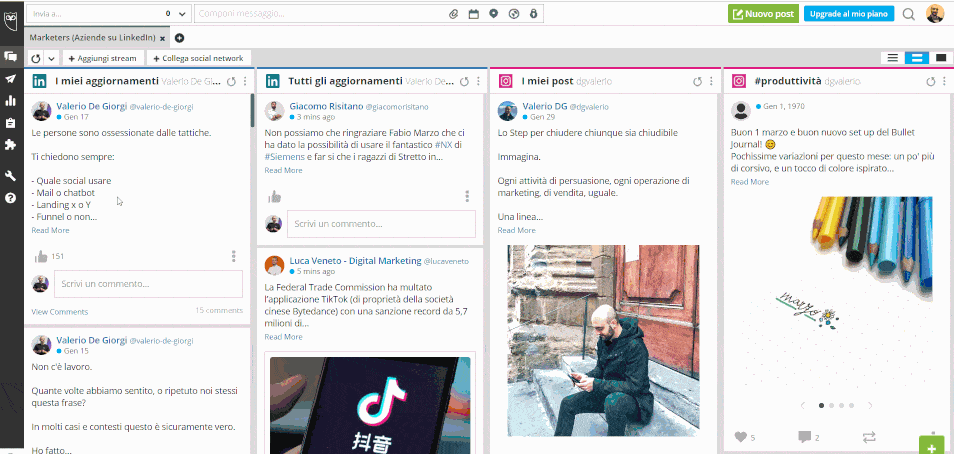
Task: Click the Nuovo post button
Action: pyautogui.click(x=763, y=14)
